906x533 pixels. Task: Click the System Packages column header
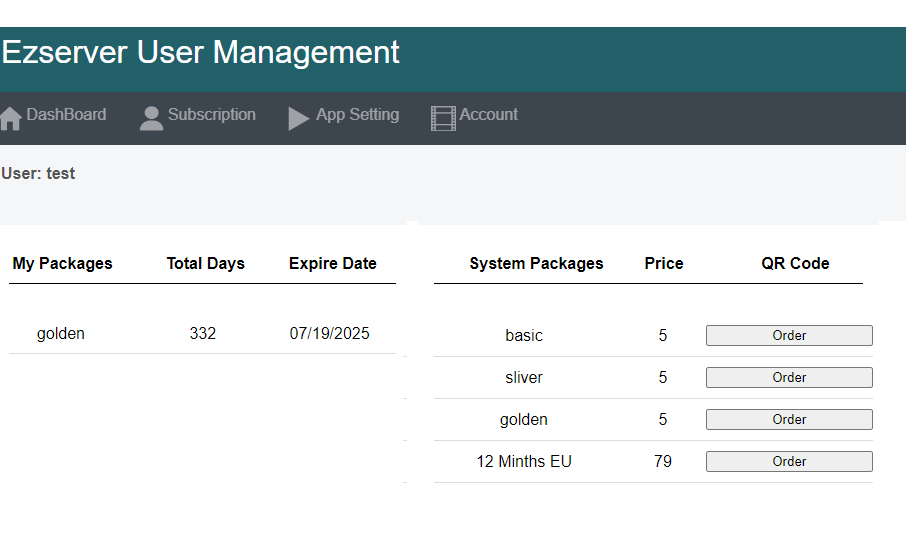tap(536, 264)
